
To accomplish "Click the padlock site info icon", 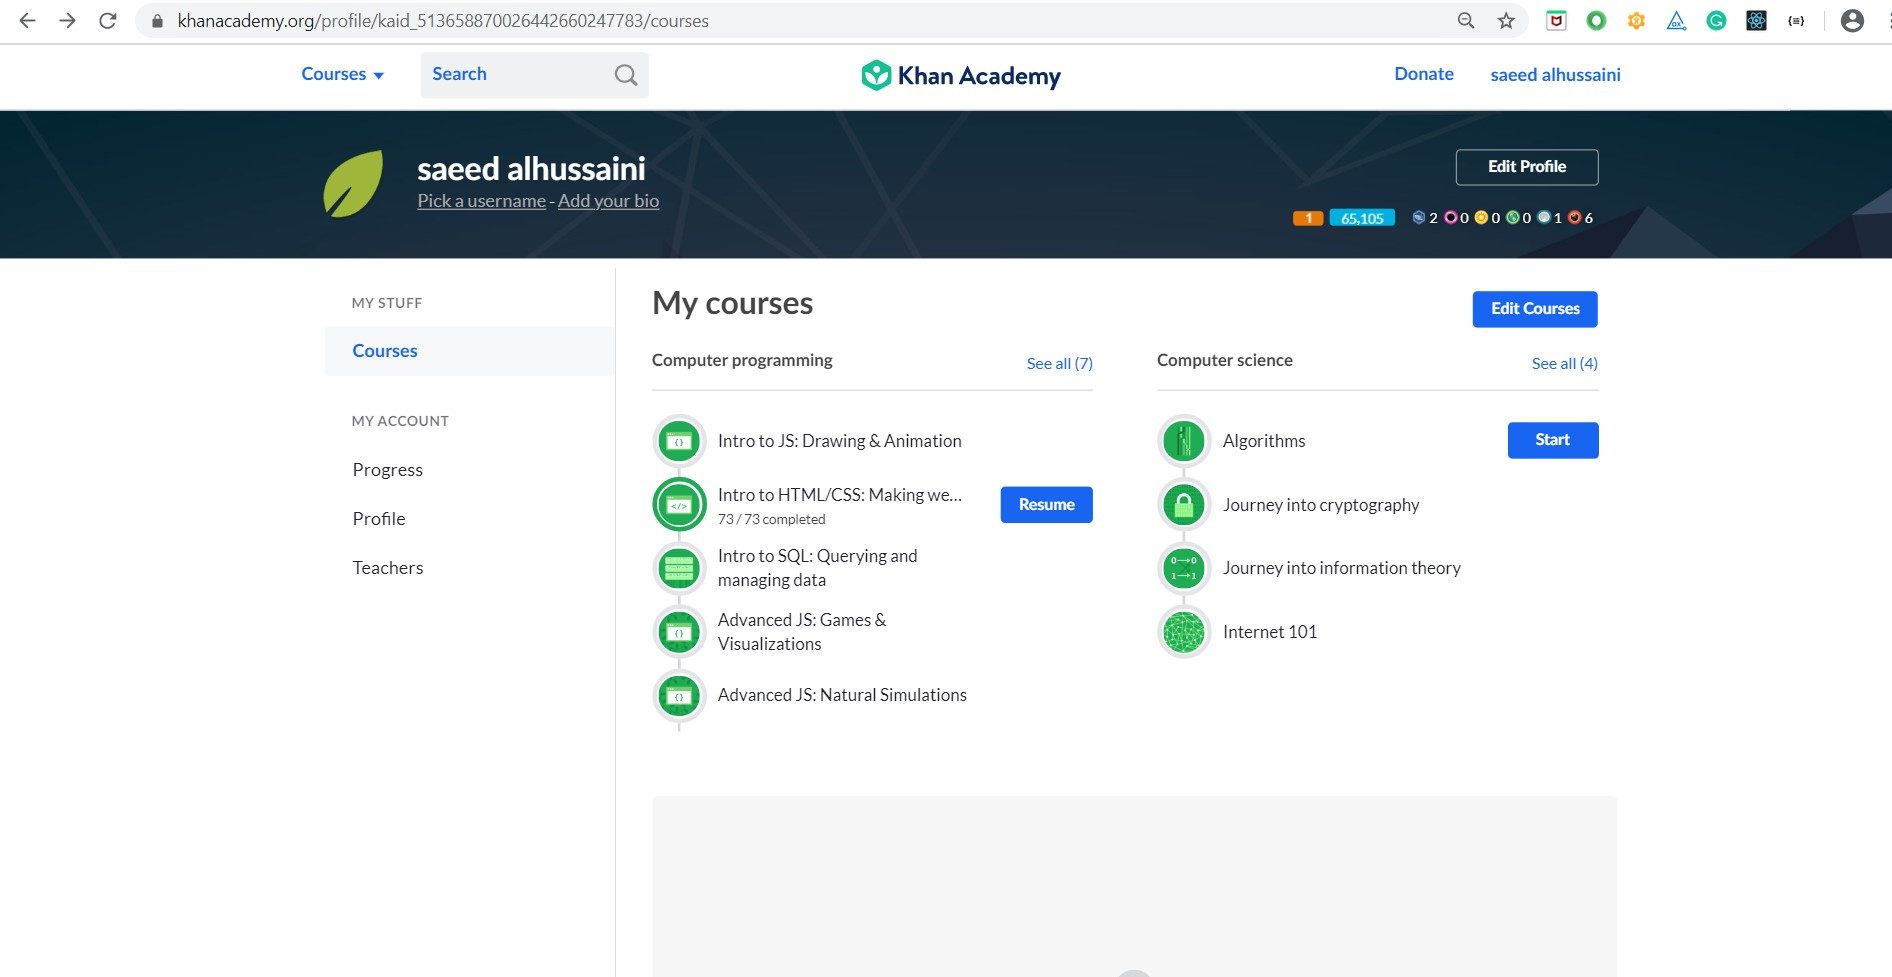I will [157, 21].
